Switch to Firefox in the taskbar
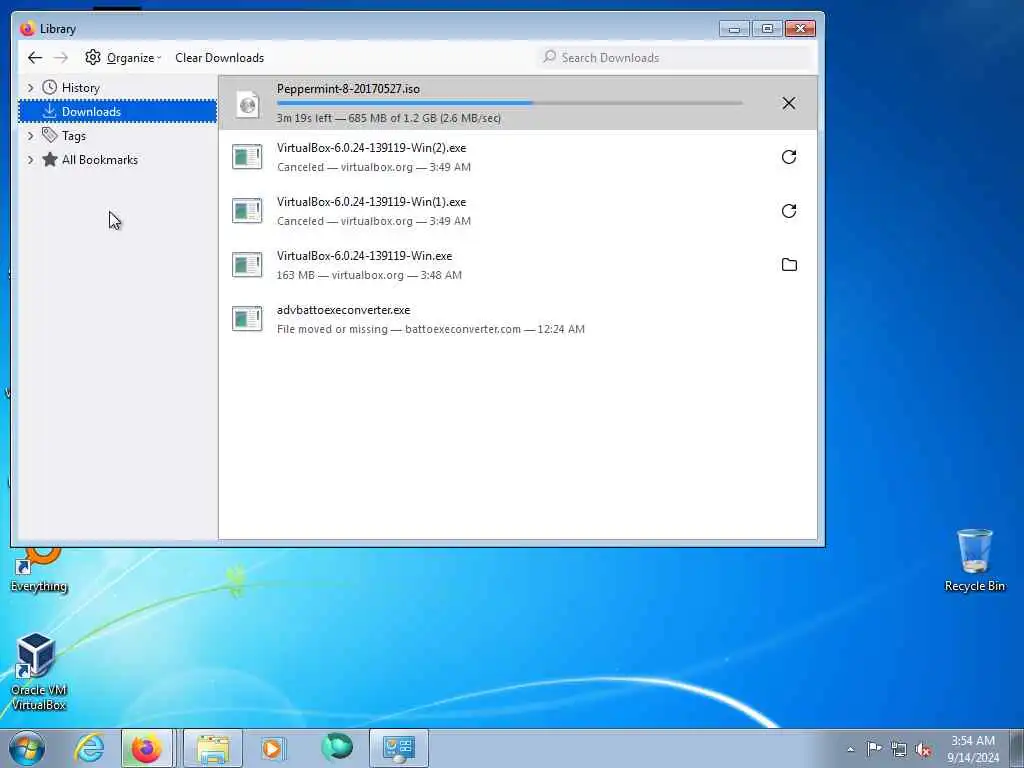This screenshot has height=768, width=1024. [147, 748]
